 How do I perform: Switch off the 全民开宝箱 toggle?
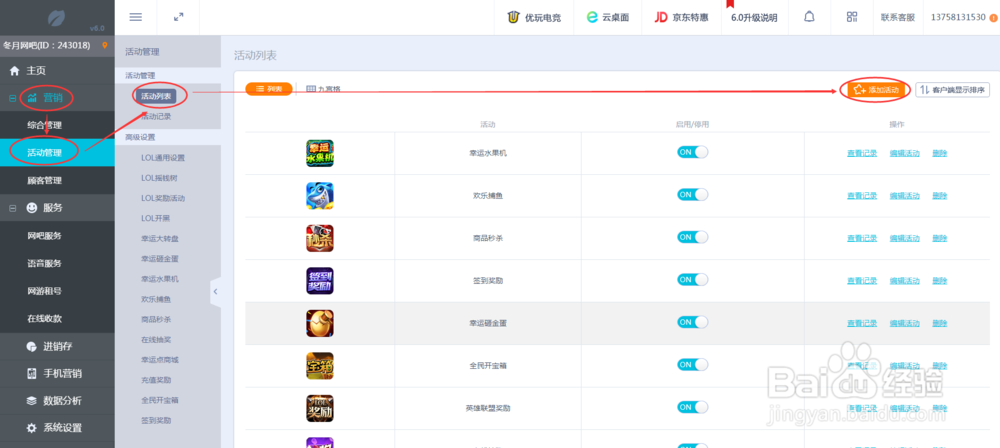[693, 364]
